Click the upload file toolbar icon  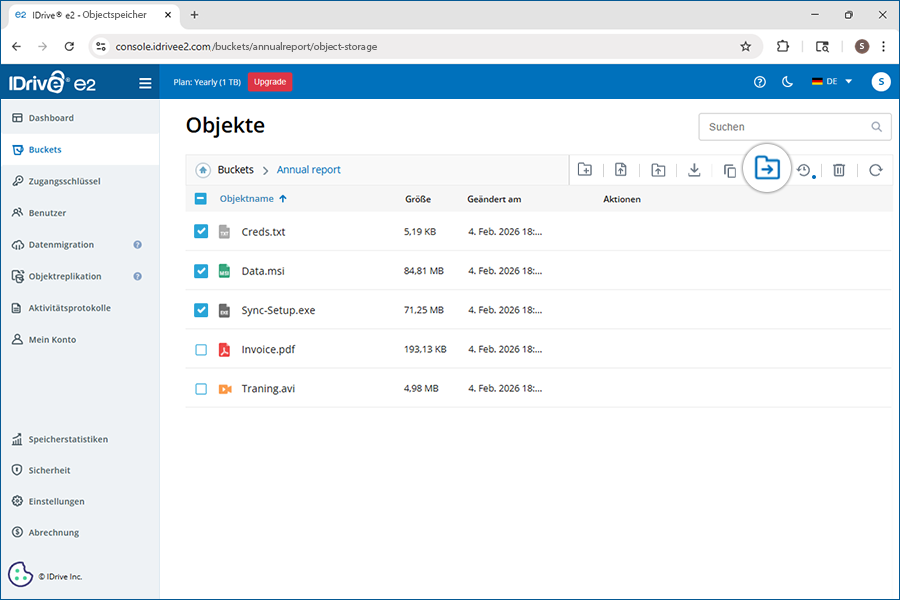[621, 170]
